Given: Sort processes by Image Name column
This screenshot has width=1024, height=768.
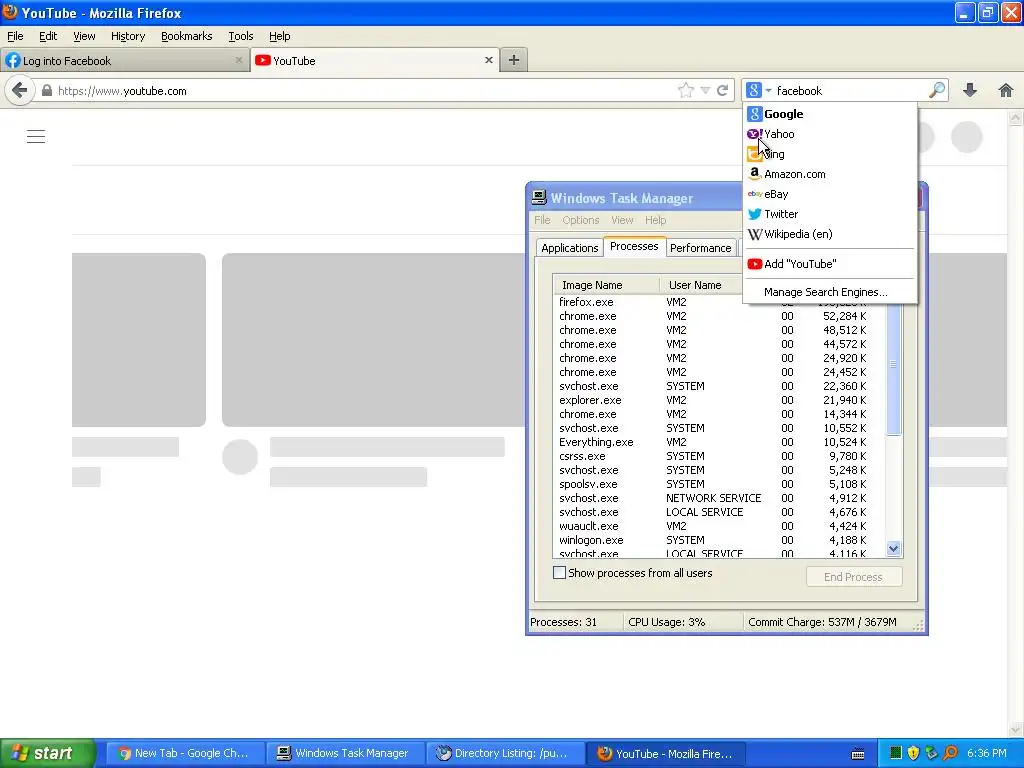Looking at the screenshot, I should click(607, 285).
